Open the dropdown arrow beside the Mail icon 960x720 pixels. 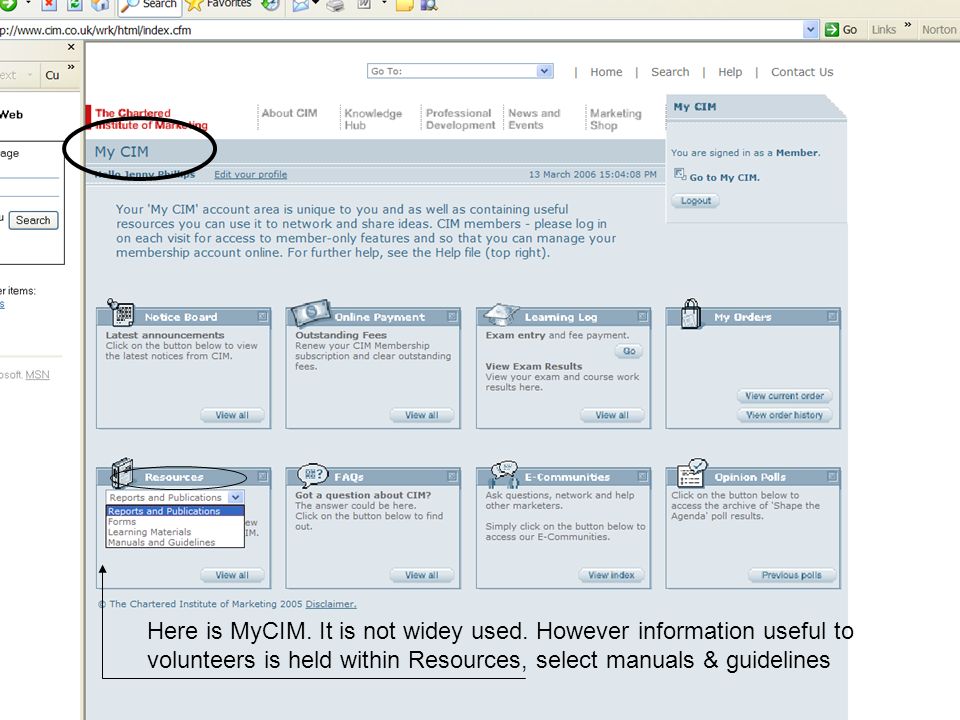[315, 4]
